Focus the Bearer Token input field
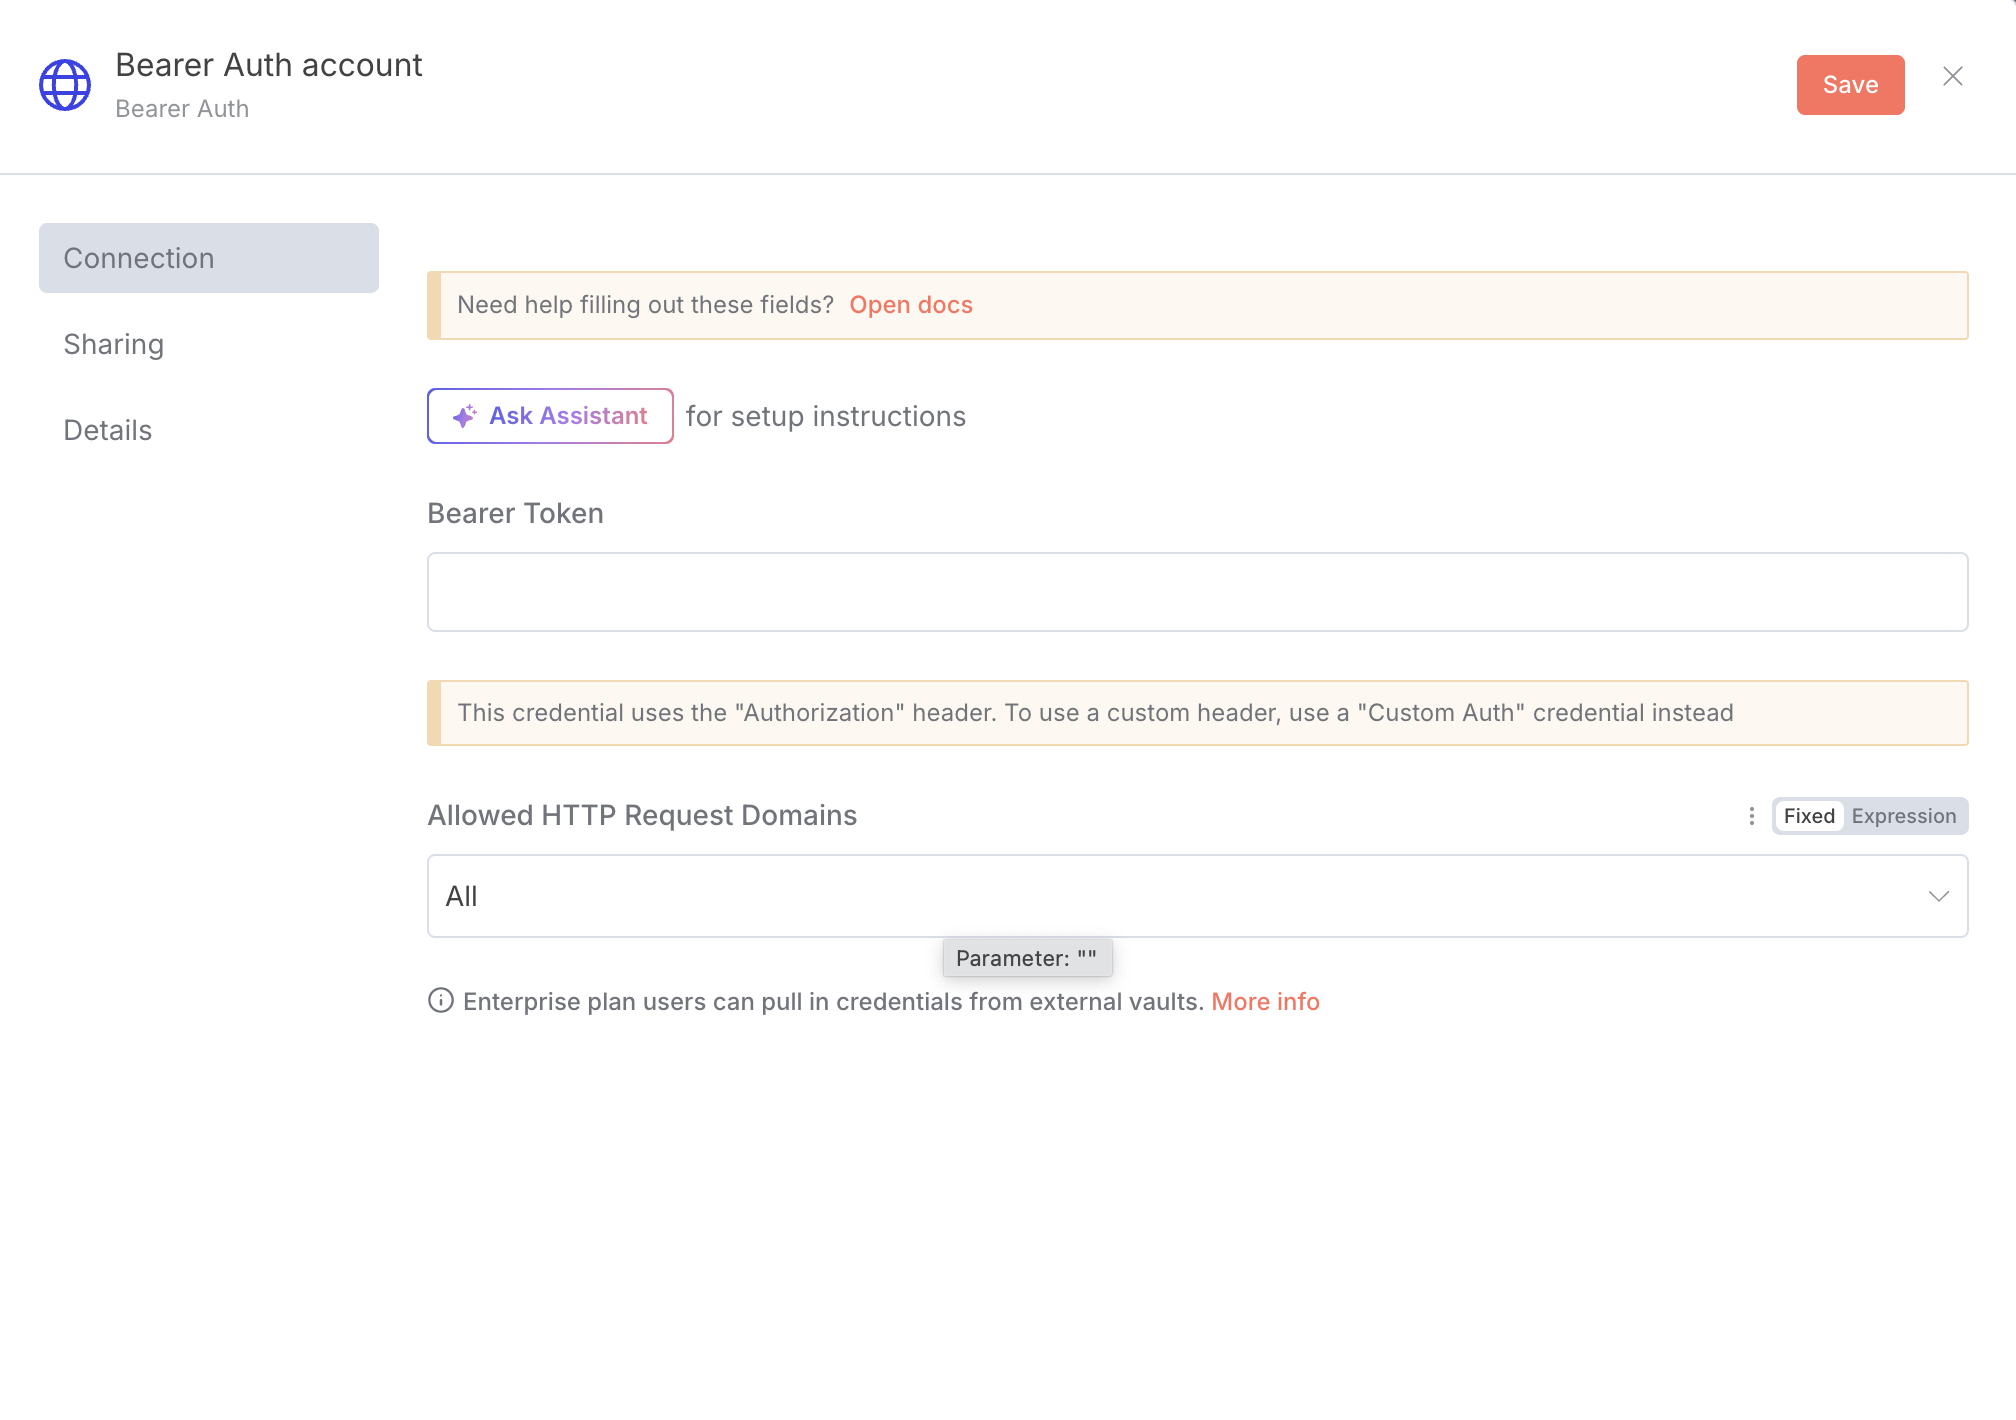 1196,592
